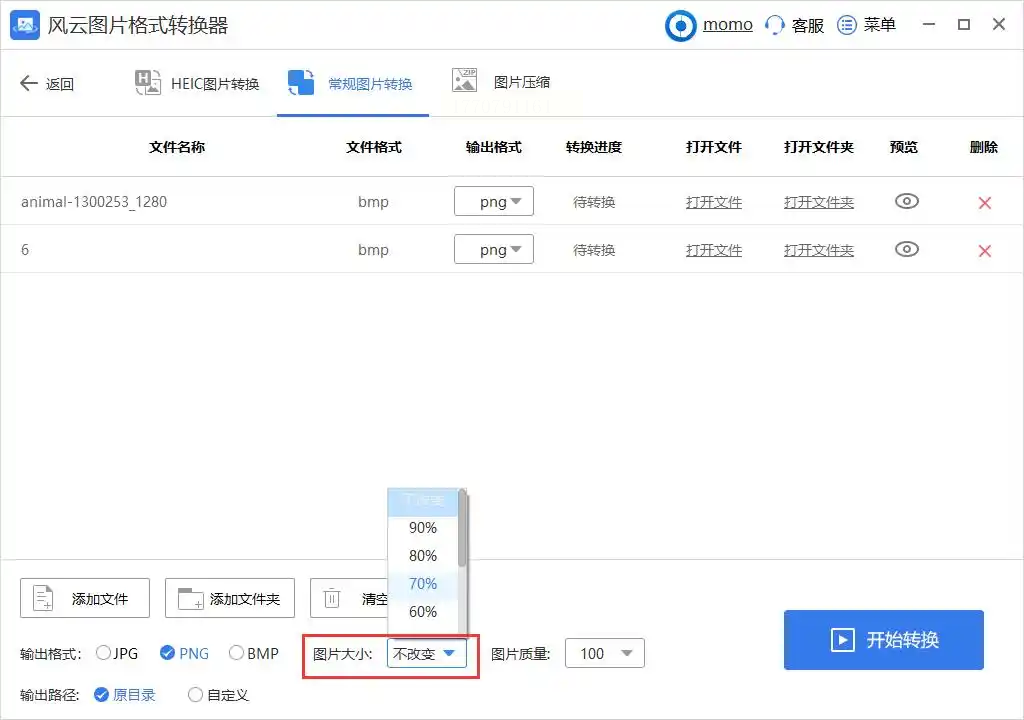Click the 添加文件 button
Image resolution: width=1024 pixels, height=720 pixels.
85,598
